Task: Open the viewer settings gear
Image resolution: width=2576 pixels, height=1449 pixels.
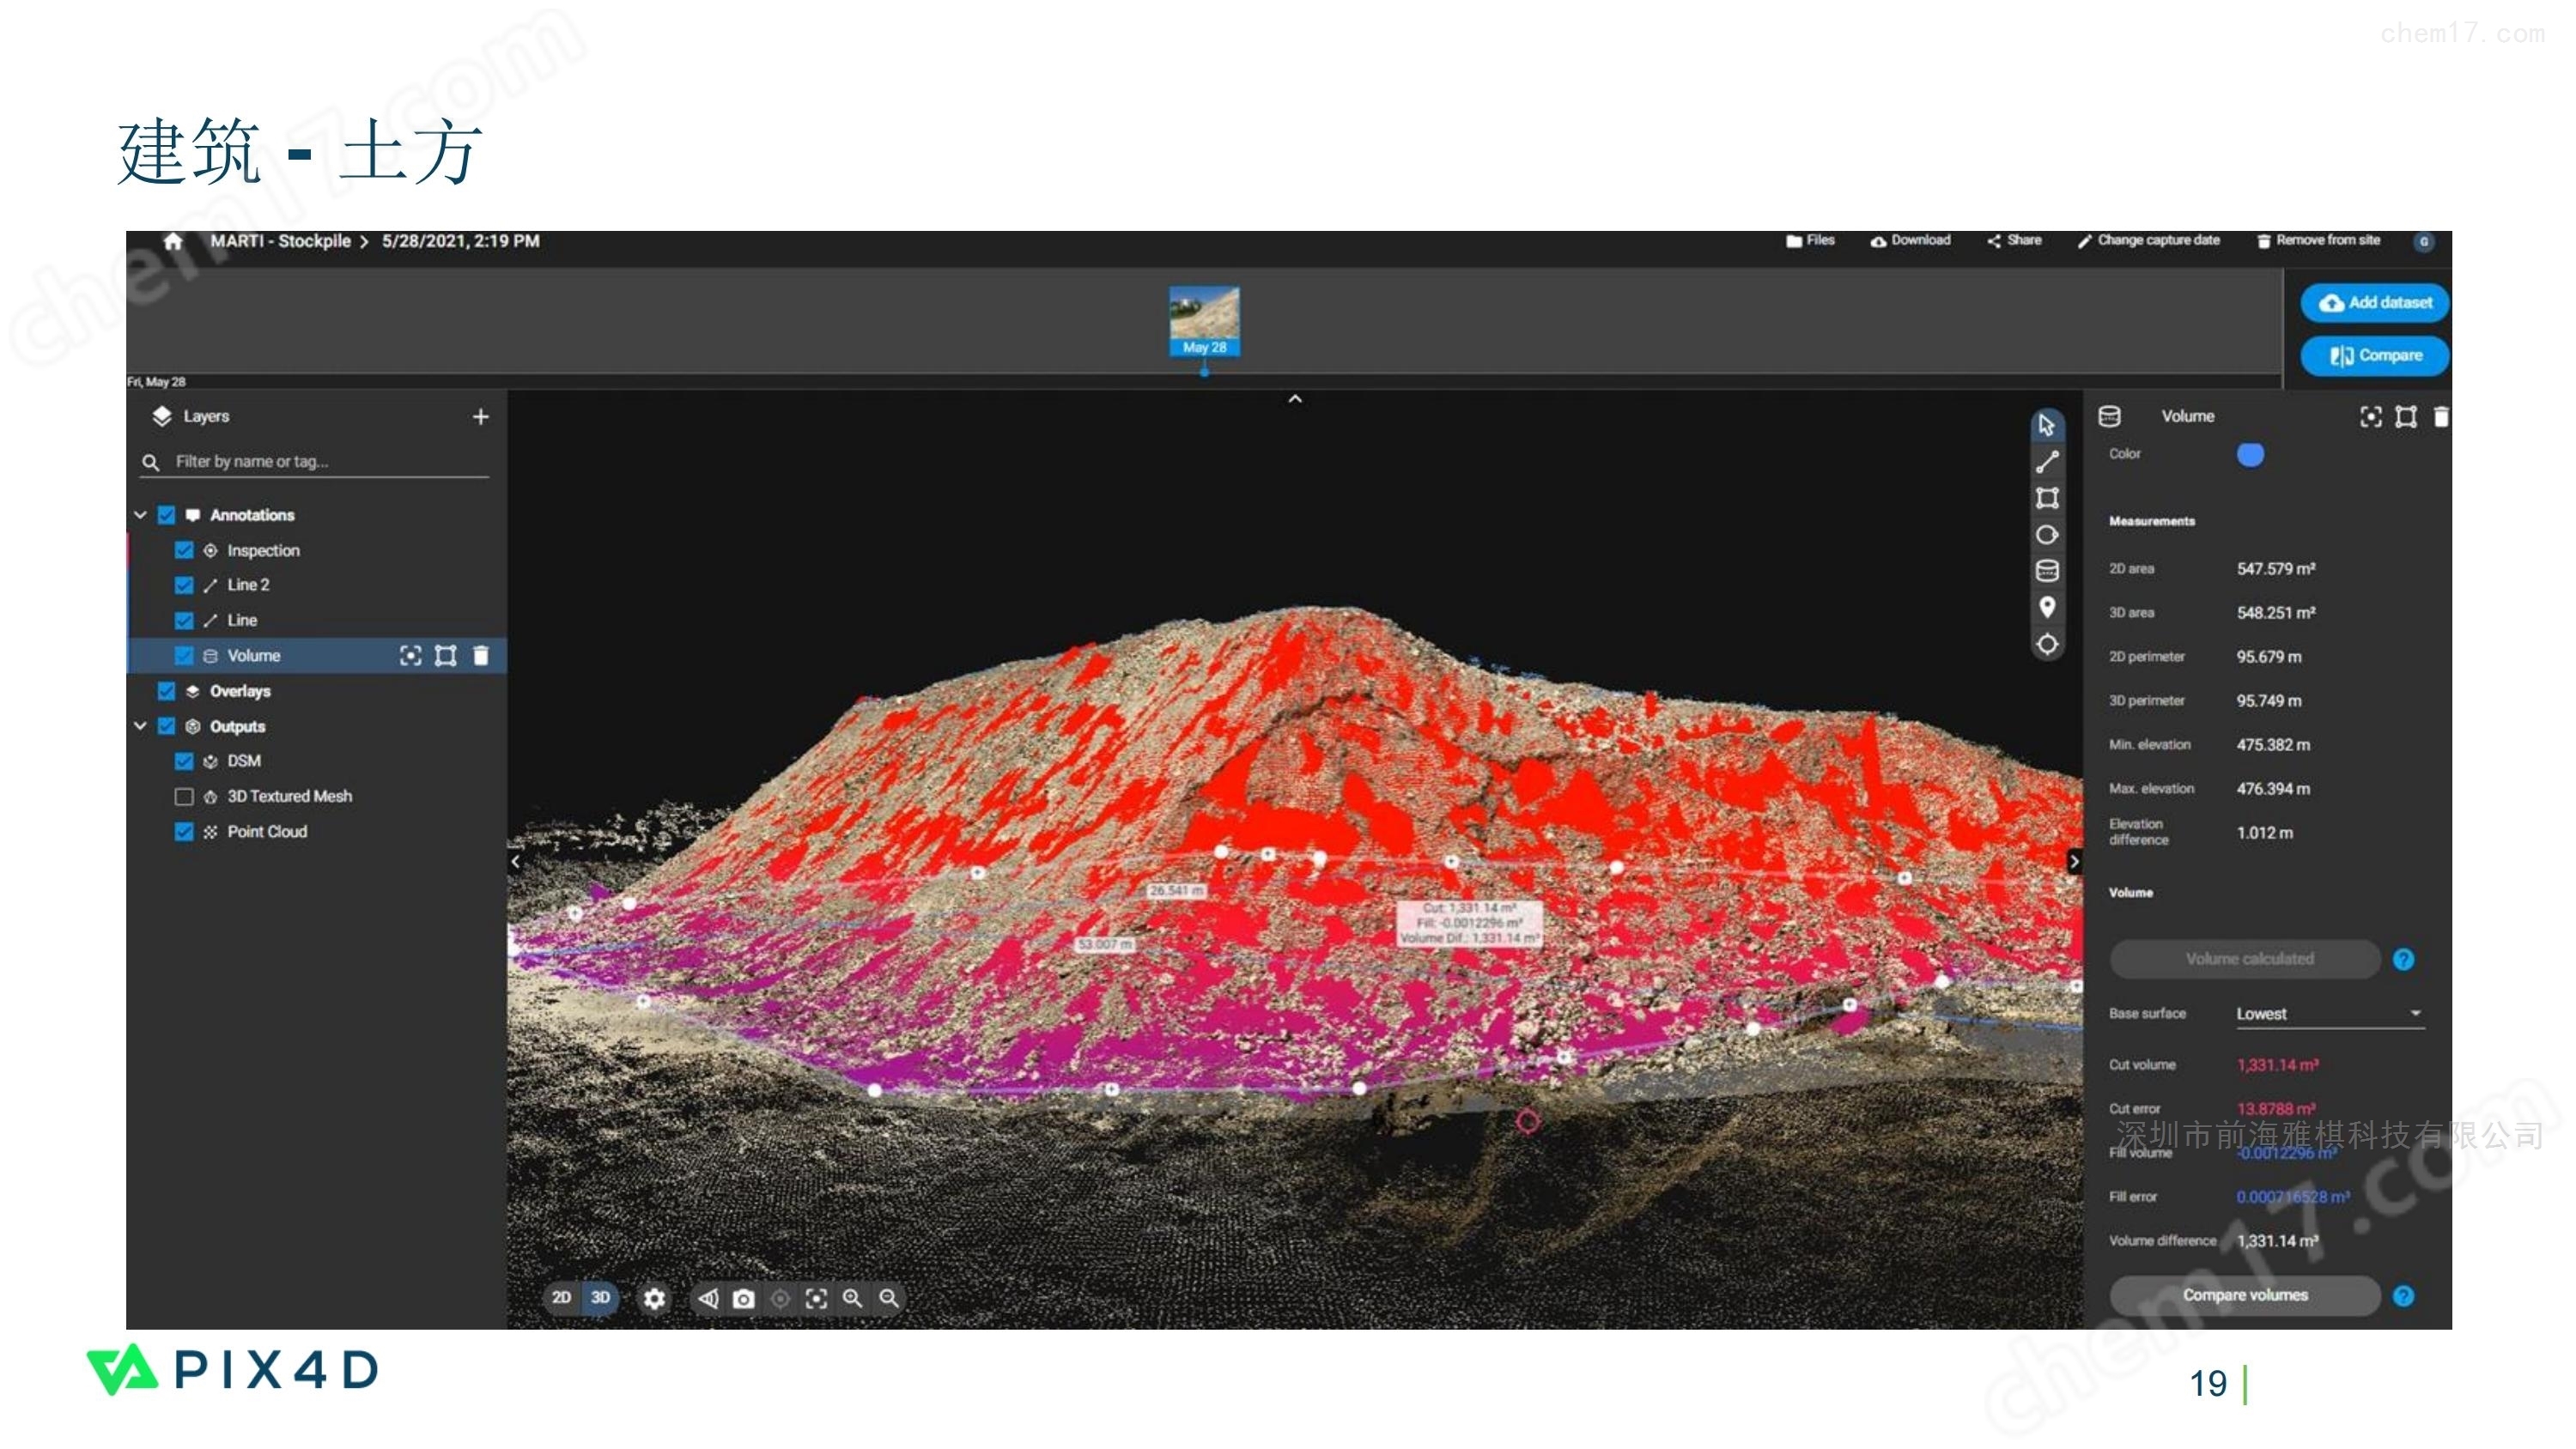Action: coord(654,1299)
